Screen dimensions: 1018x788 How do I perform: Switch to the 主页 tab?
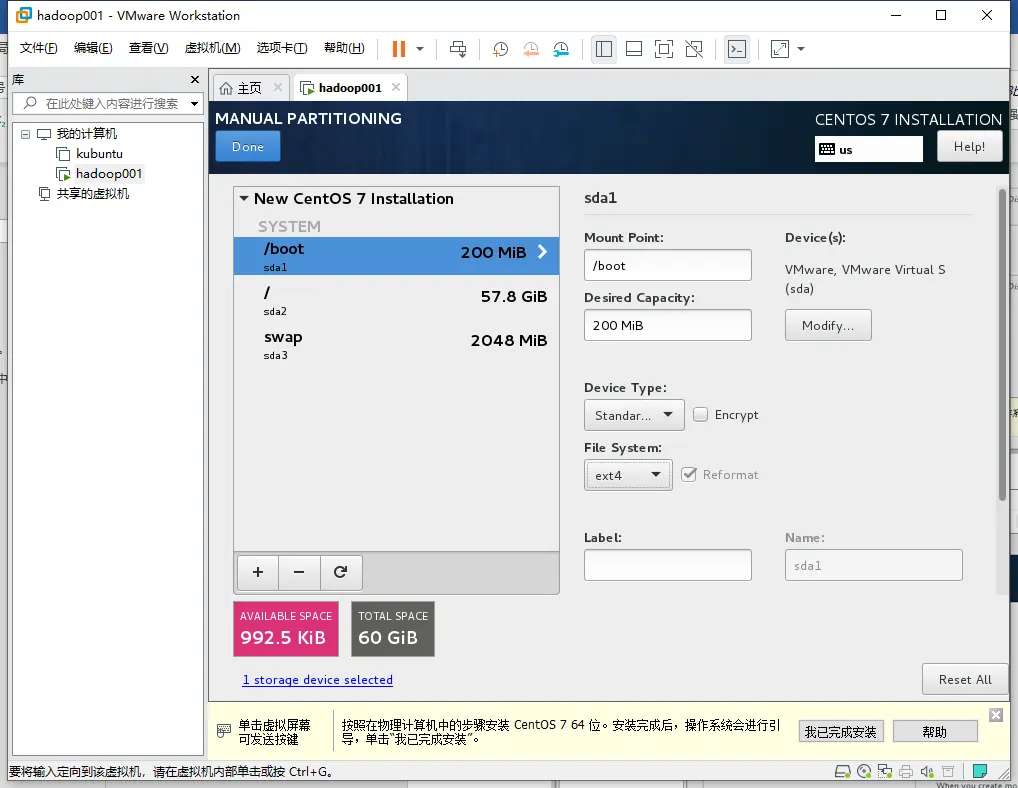click(249, 88)
